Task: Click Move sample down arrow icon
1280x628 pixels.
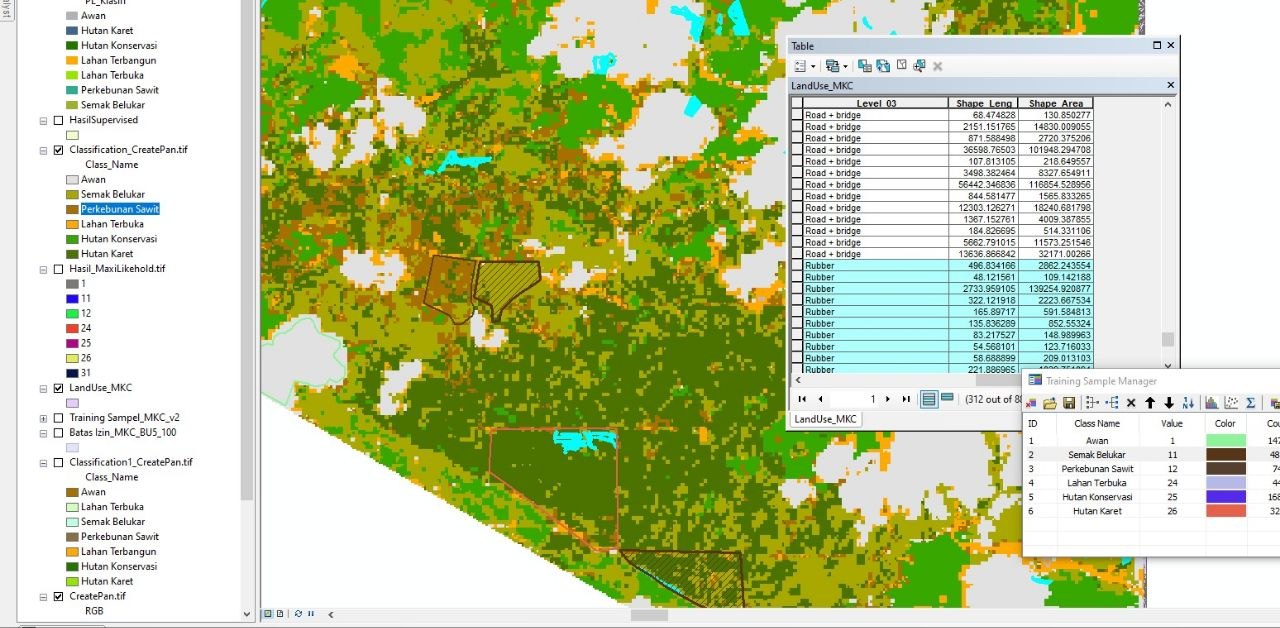Action: coord(1169,403)
